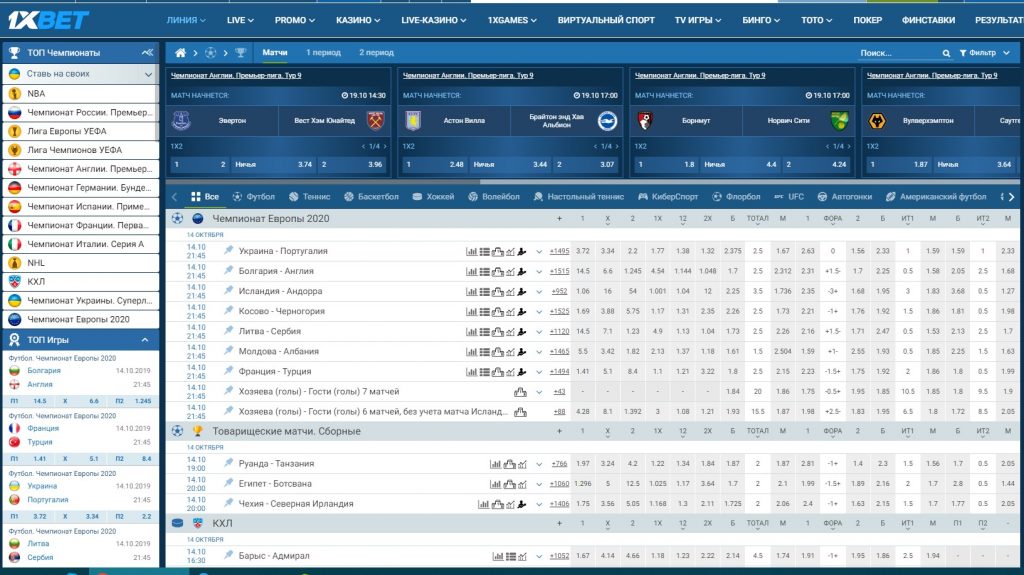Open the graph icon for Египет - Ботсвана
This screenshot has height=575, width=1024.
(522, 484)
